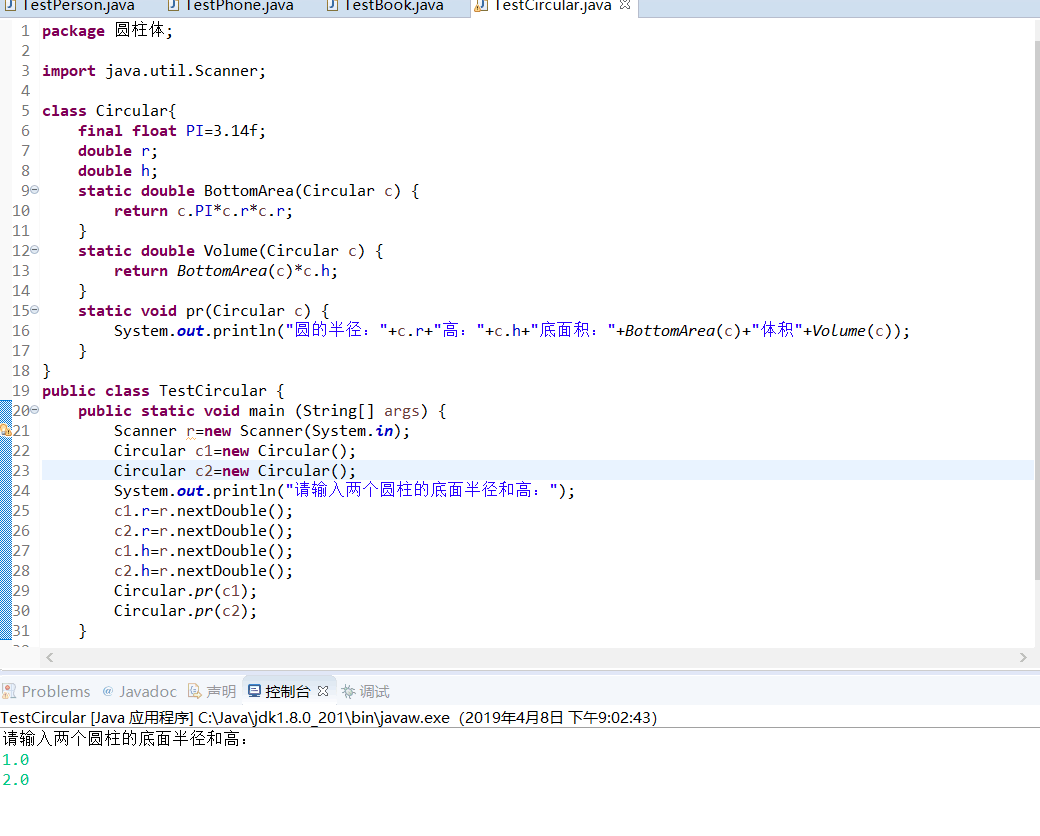The image size is (1040, 836).
Task: Click the c2.r=r.nextDouble() line
Action: (203, 531)
